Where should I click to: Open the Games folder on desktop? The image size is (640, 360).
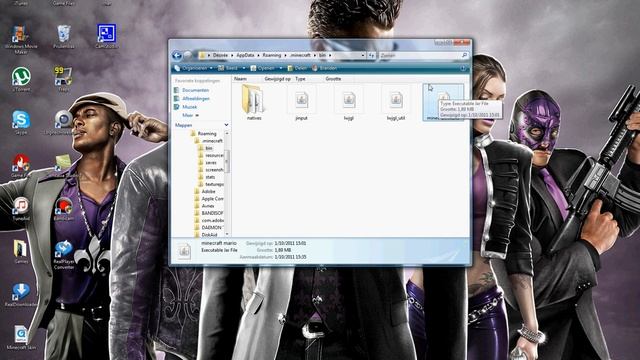point(20,251)
